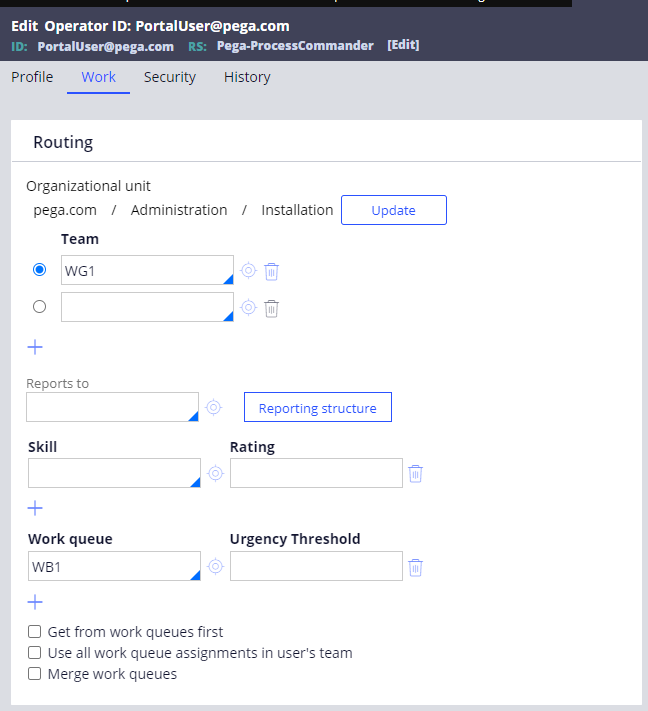Click the PortalUser@pega.com ID value
The height and width of the screenshot is (711, 648).
[x=106, y=47]
